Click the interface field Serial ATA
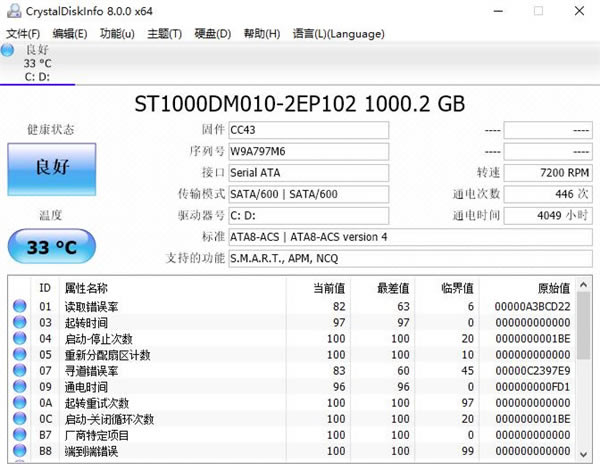Viewport: 600px width, 470px height. (308, 173)
